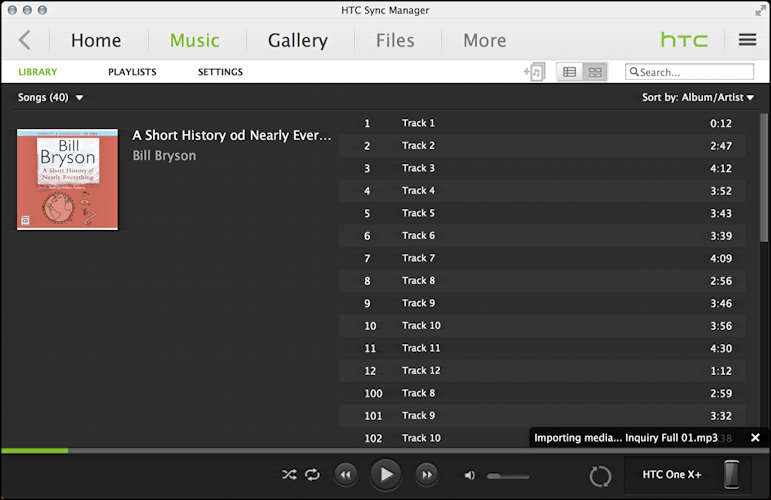Viewport: 771px width, 500px height.
Task: Select Track 12 row
Action: tap(542, 371)
